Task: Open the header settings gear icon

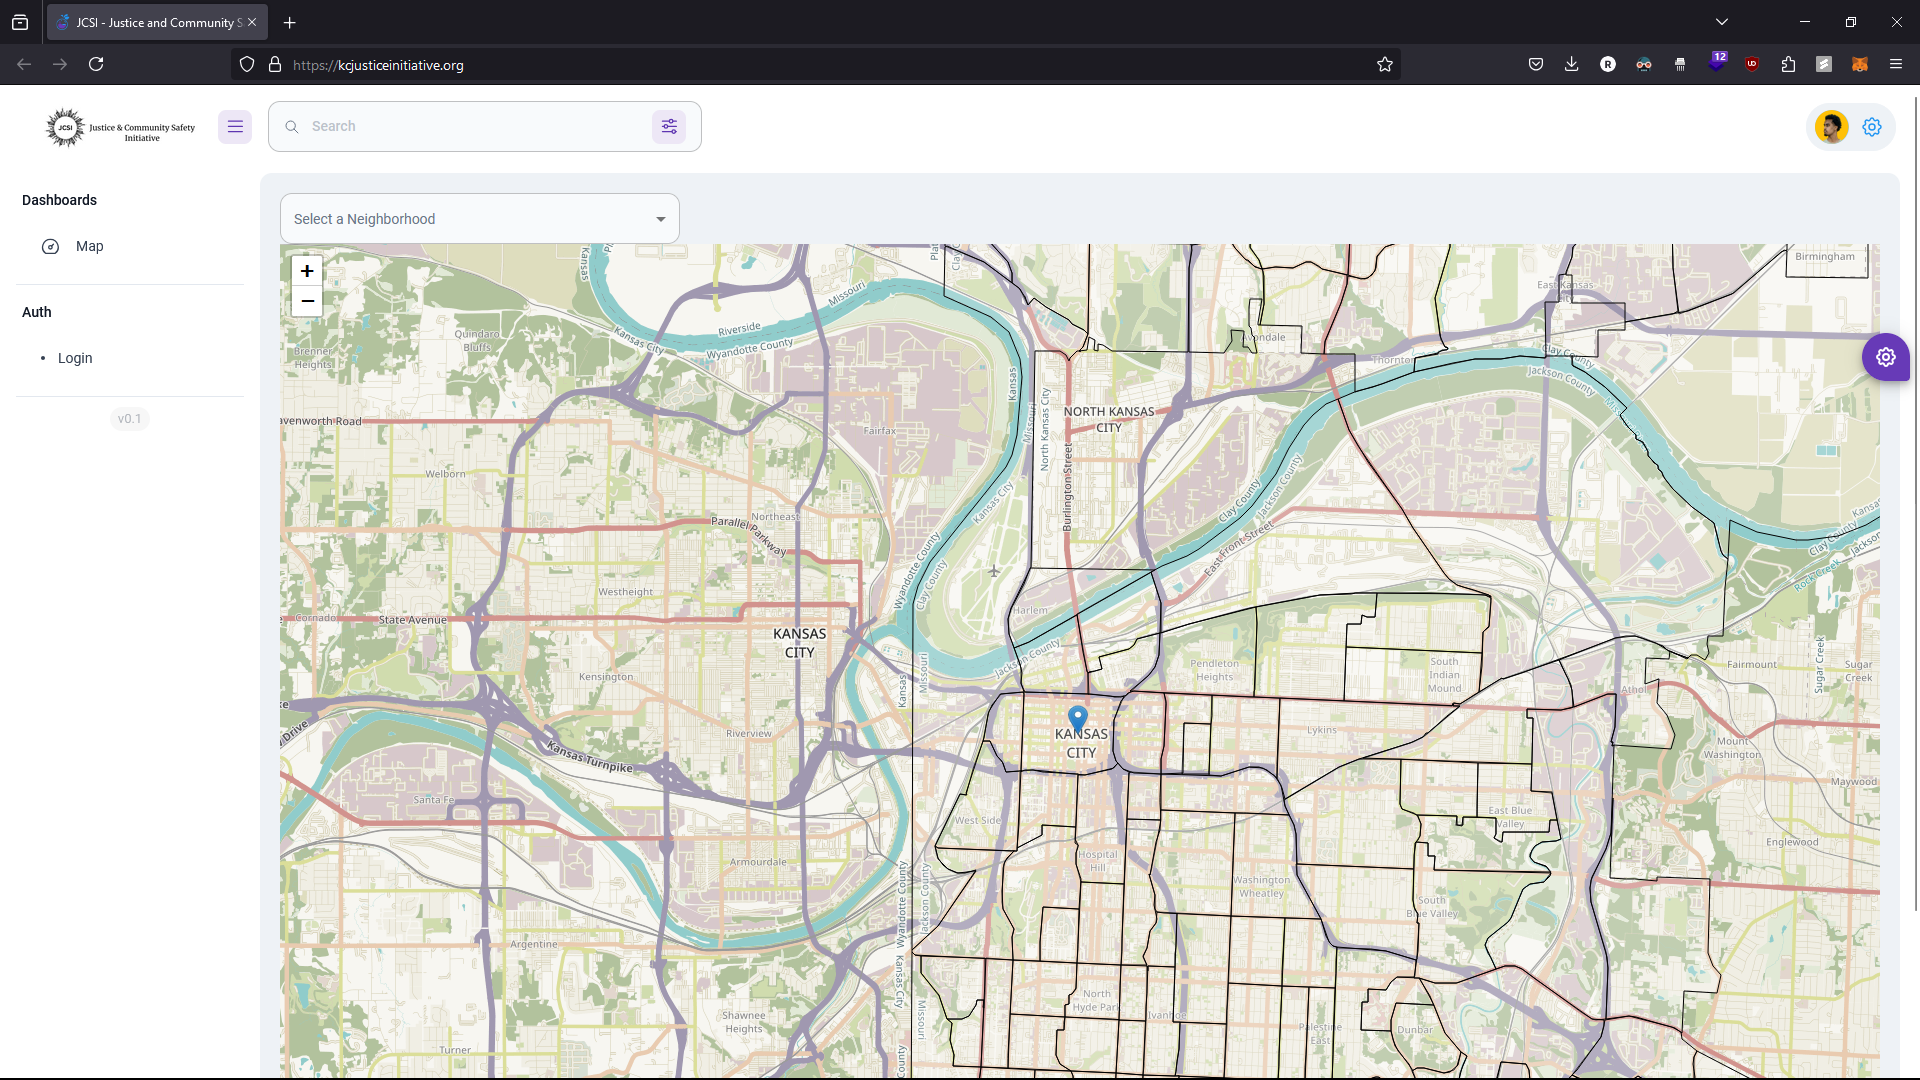Action: point(1872,127)
